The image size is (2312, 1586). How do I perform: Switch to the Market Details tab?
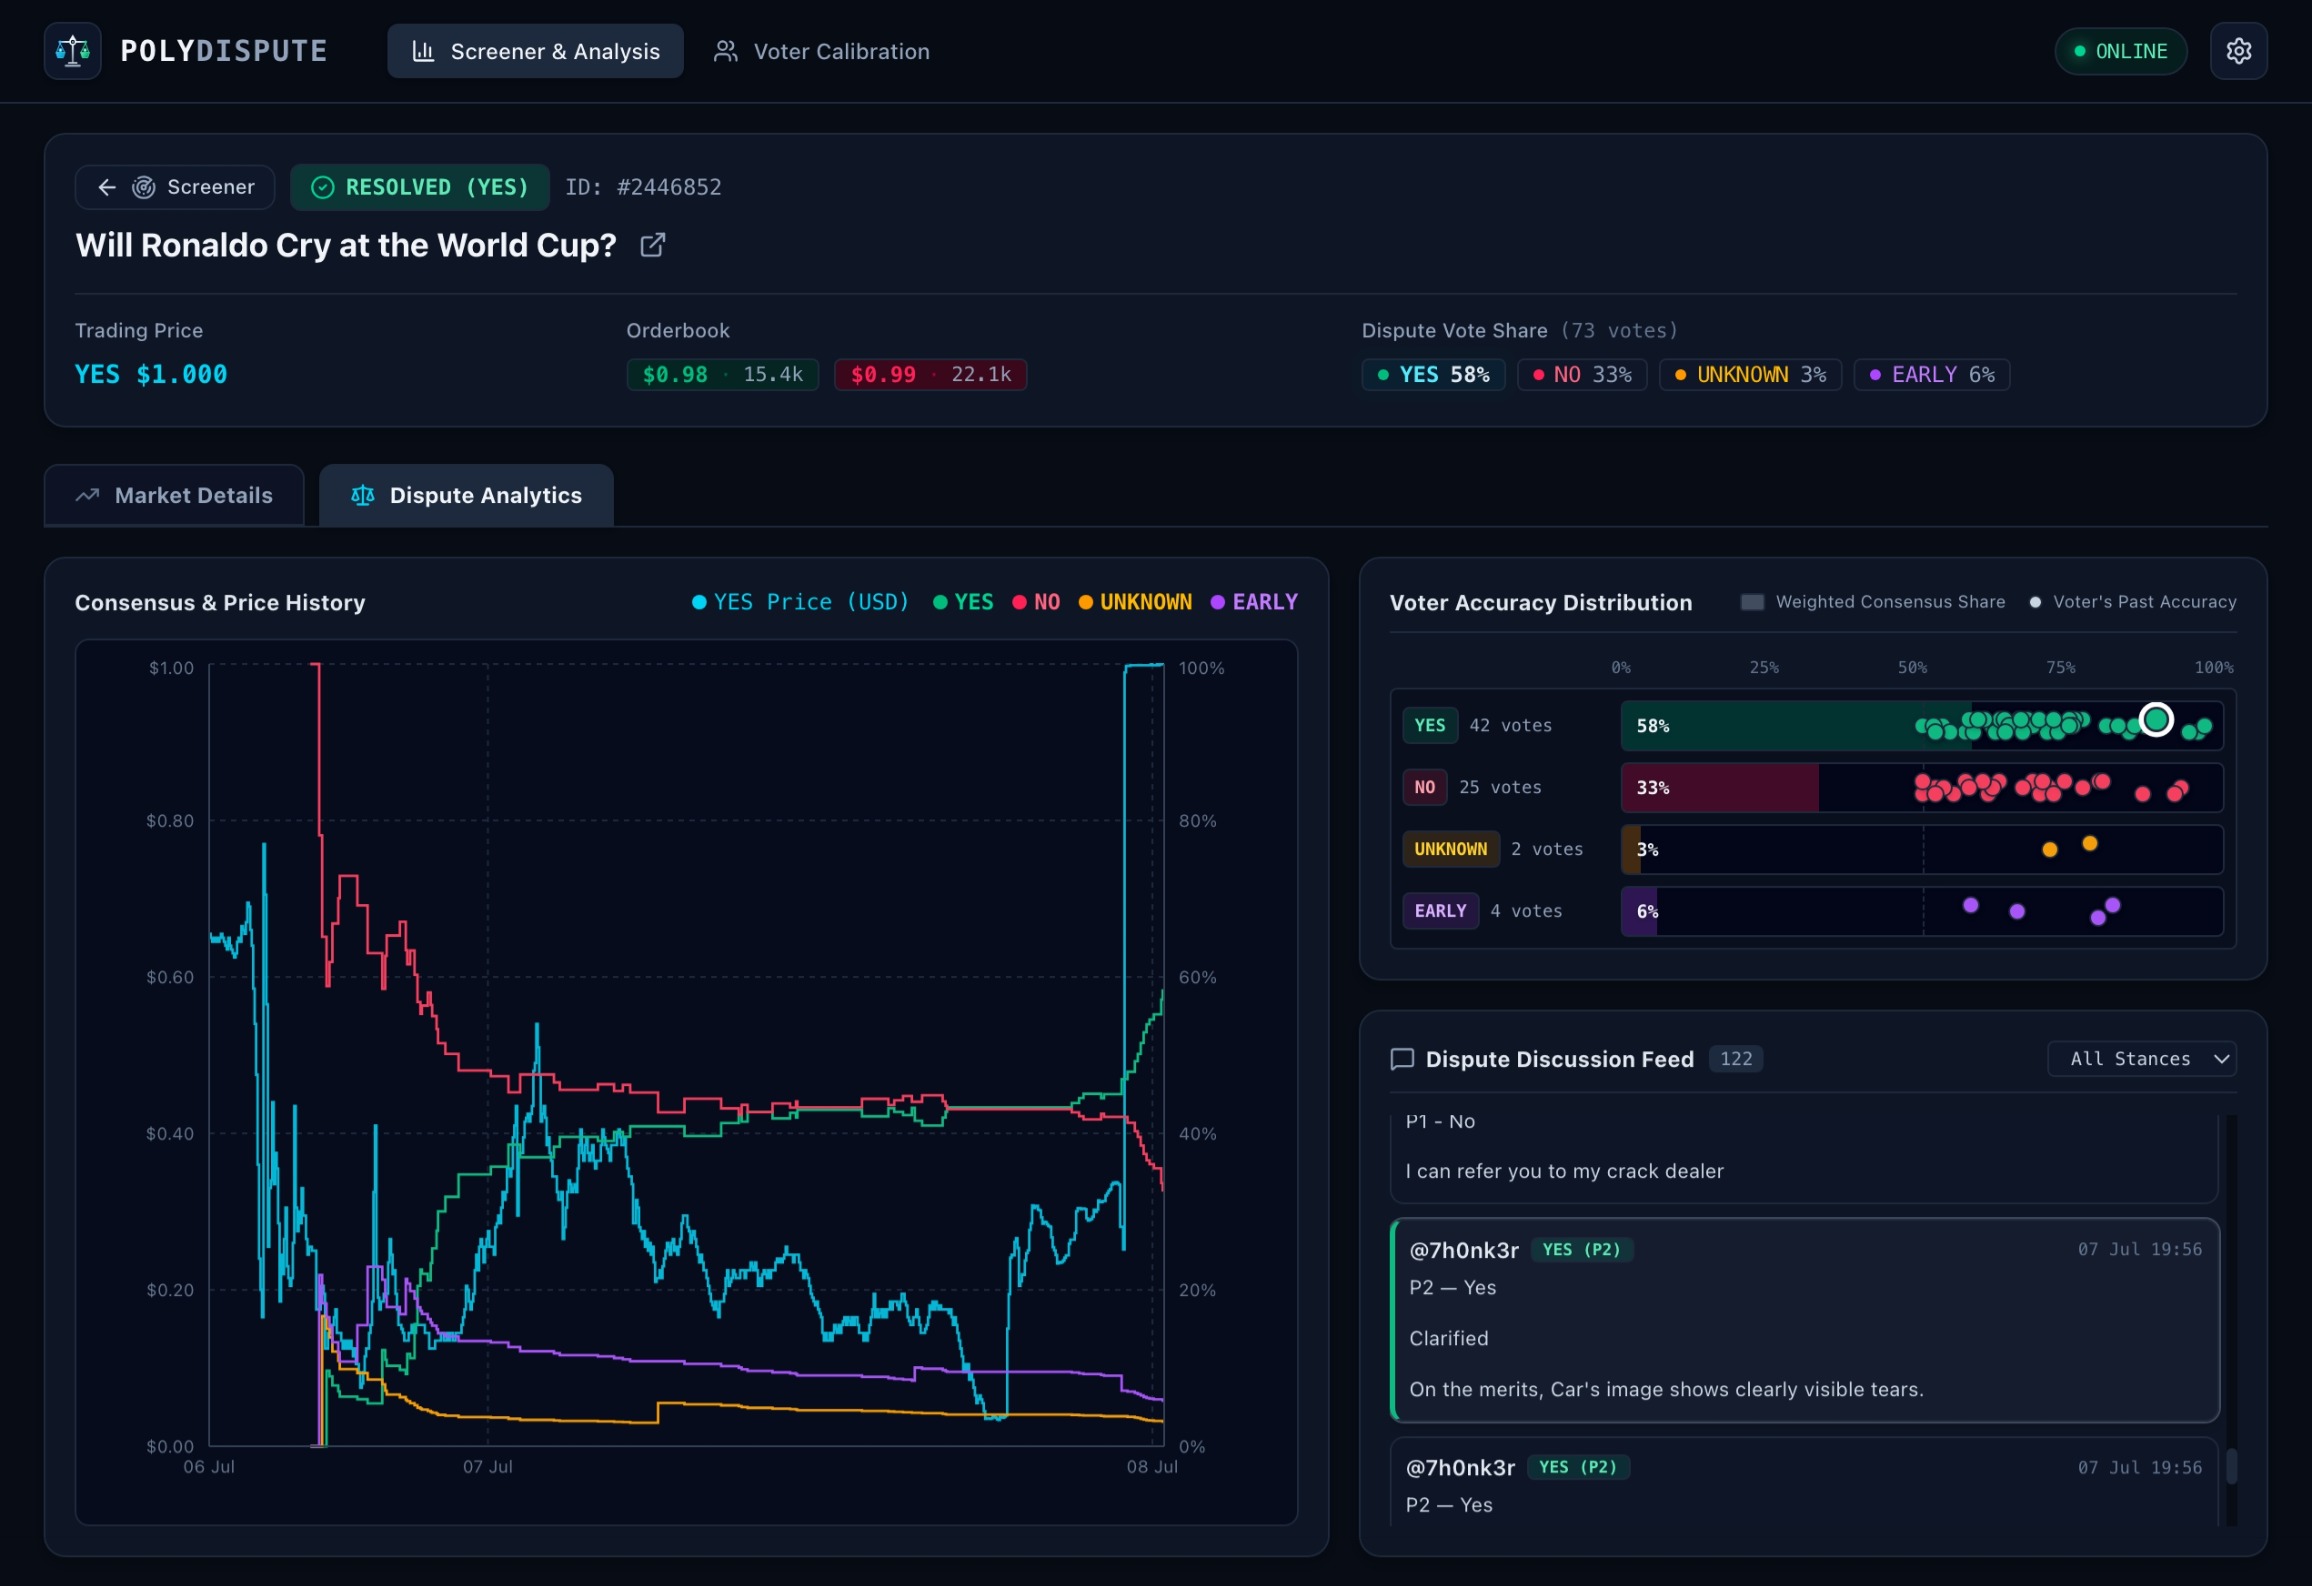click(174, 495)
